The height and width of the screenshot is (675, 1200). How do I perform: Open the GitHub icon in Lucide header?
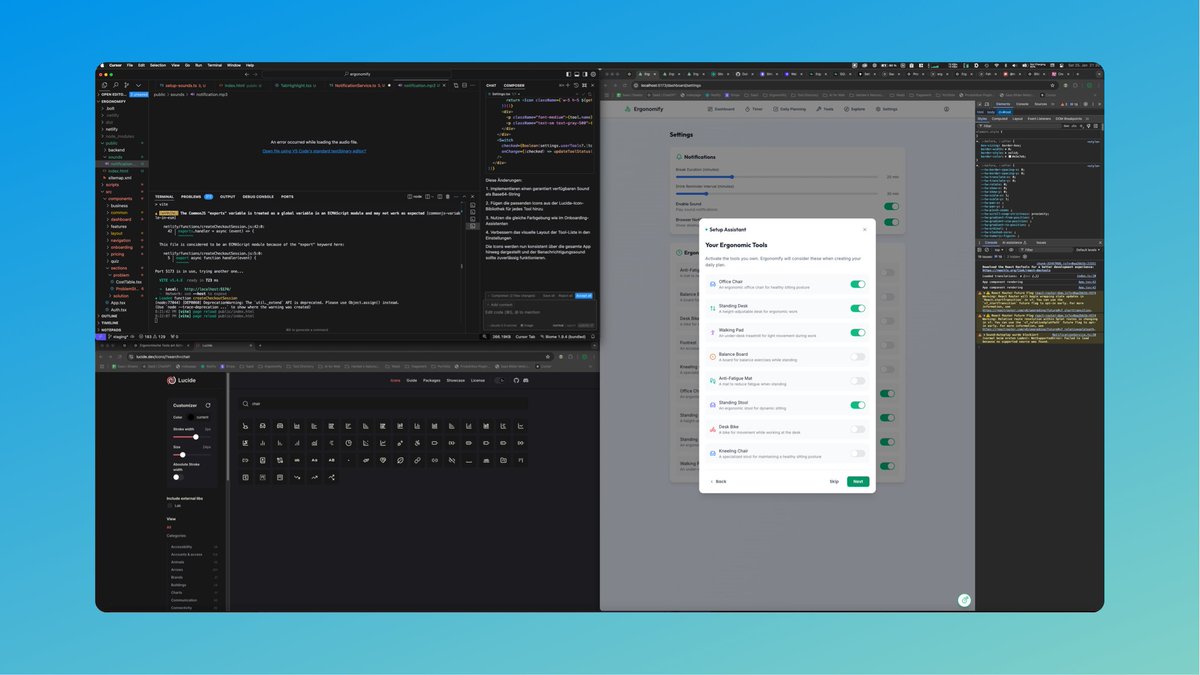[x=516, y=380]
